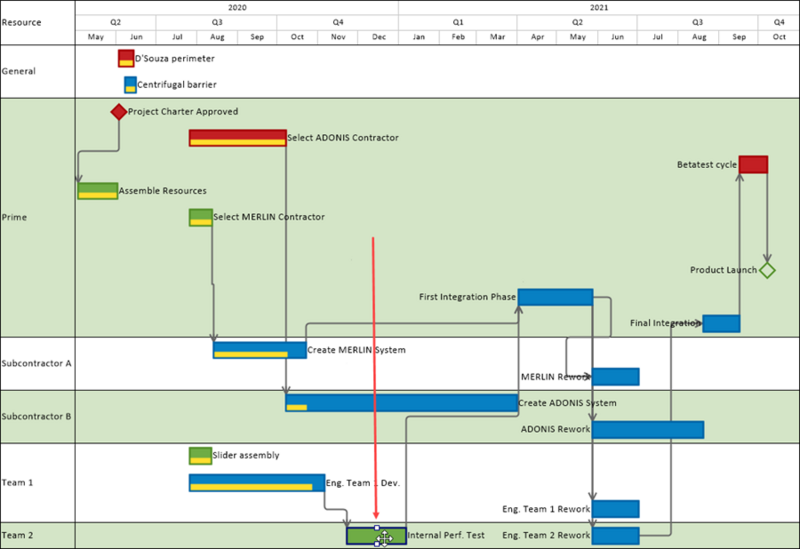Viewport: 800px width, 549px height.
Task: Click the 2021 year header
Action: point(599,8)
